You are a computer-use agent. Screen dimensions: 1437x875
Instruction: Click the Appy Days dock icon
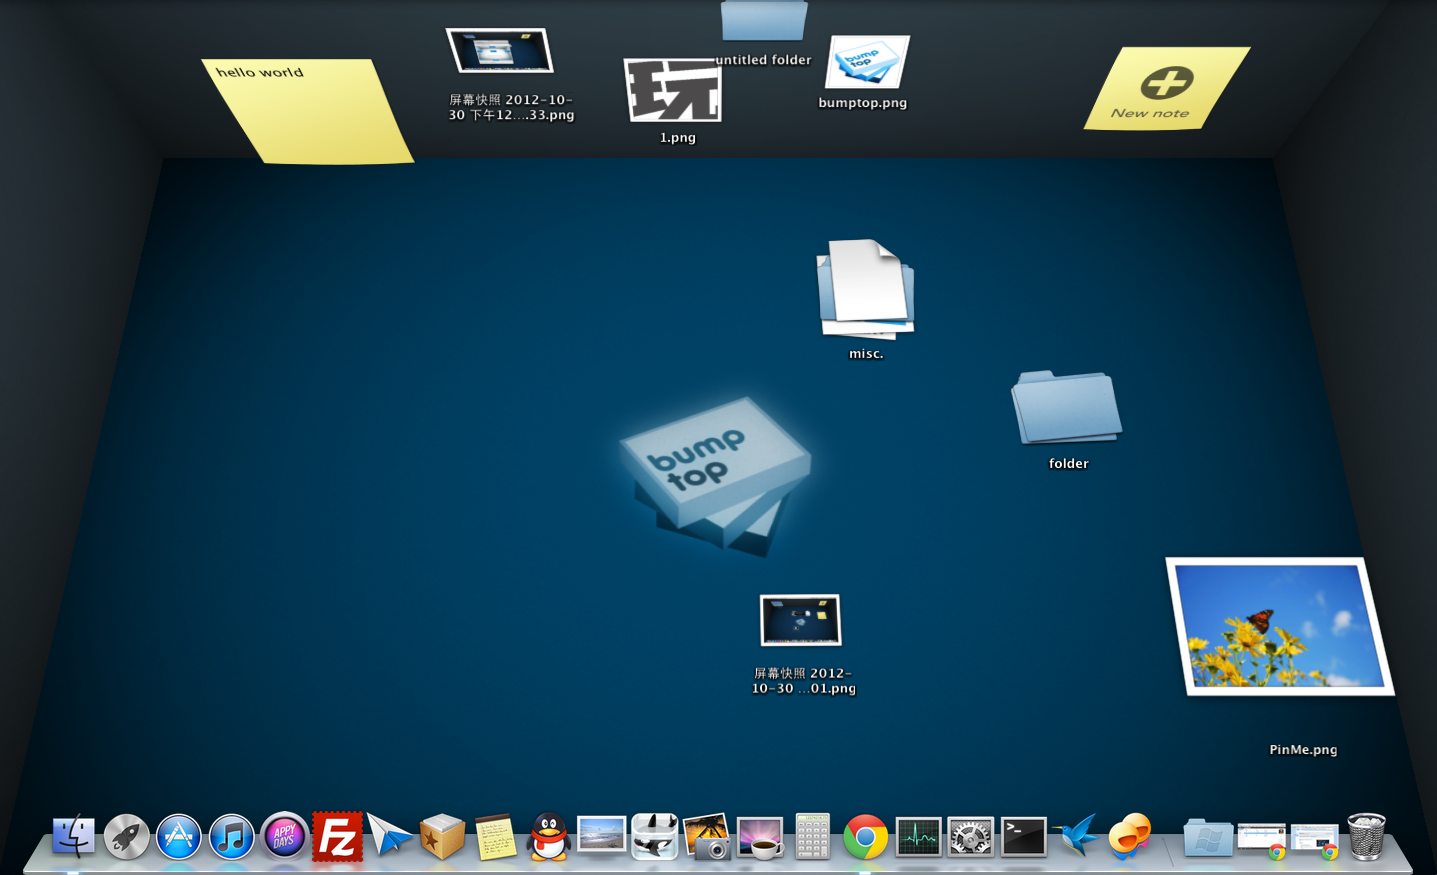tap(284, 836)
